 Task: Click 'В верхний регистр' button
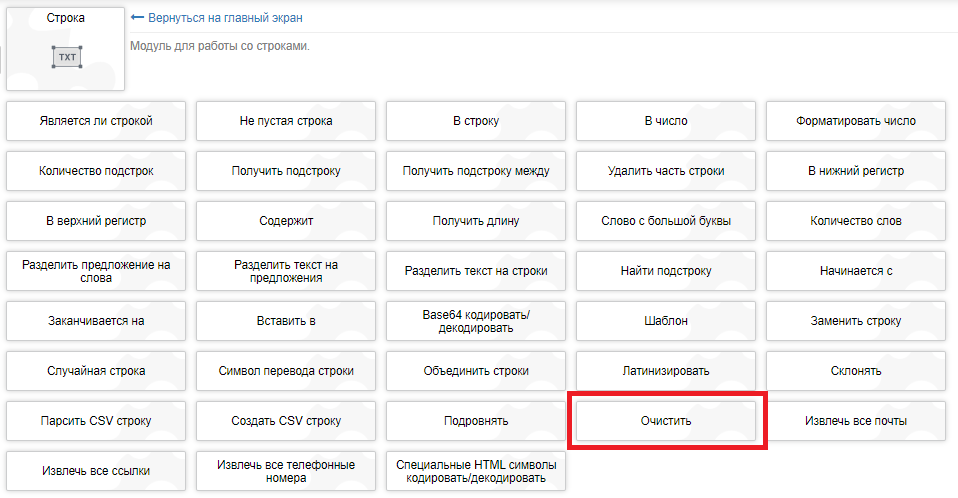96,221
